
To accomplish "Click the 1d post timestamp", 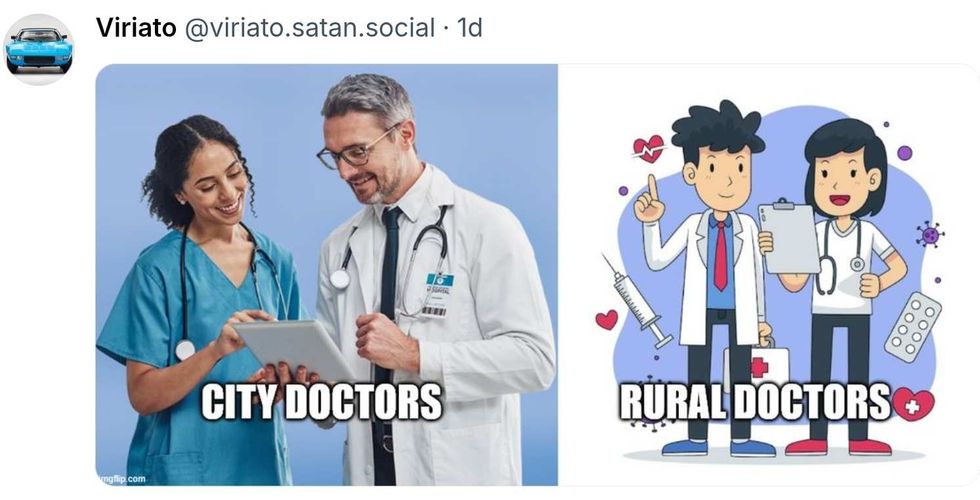I will pos(469,28).
